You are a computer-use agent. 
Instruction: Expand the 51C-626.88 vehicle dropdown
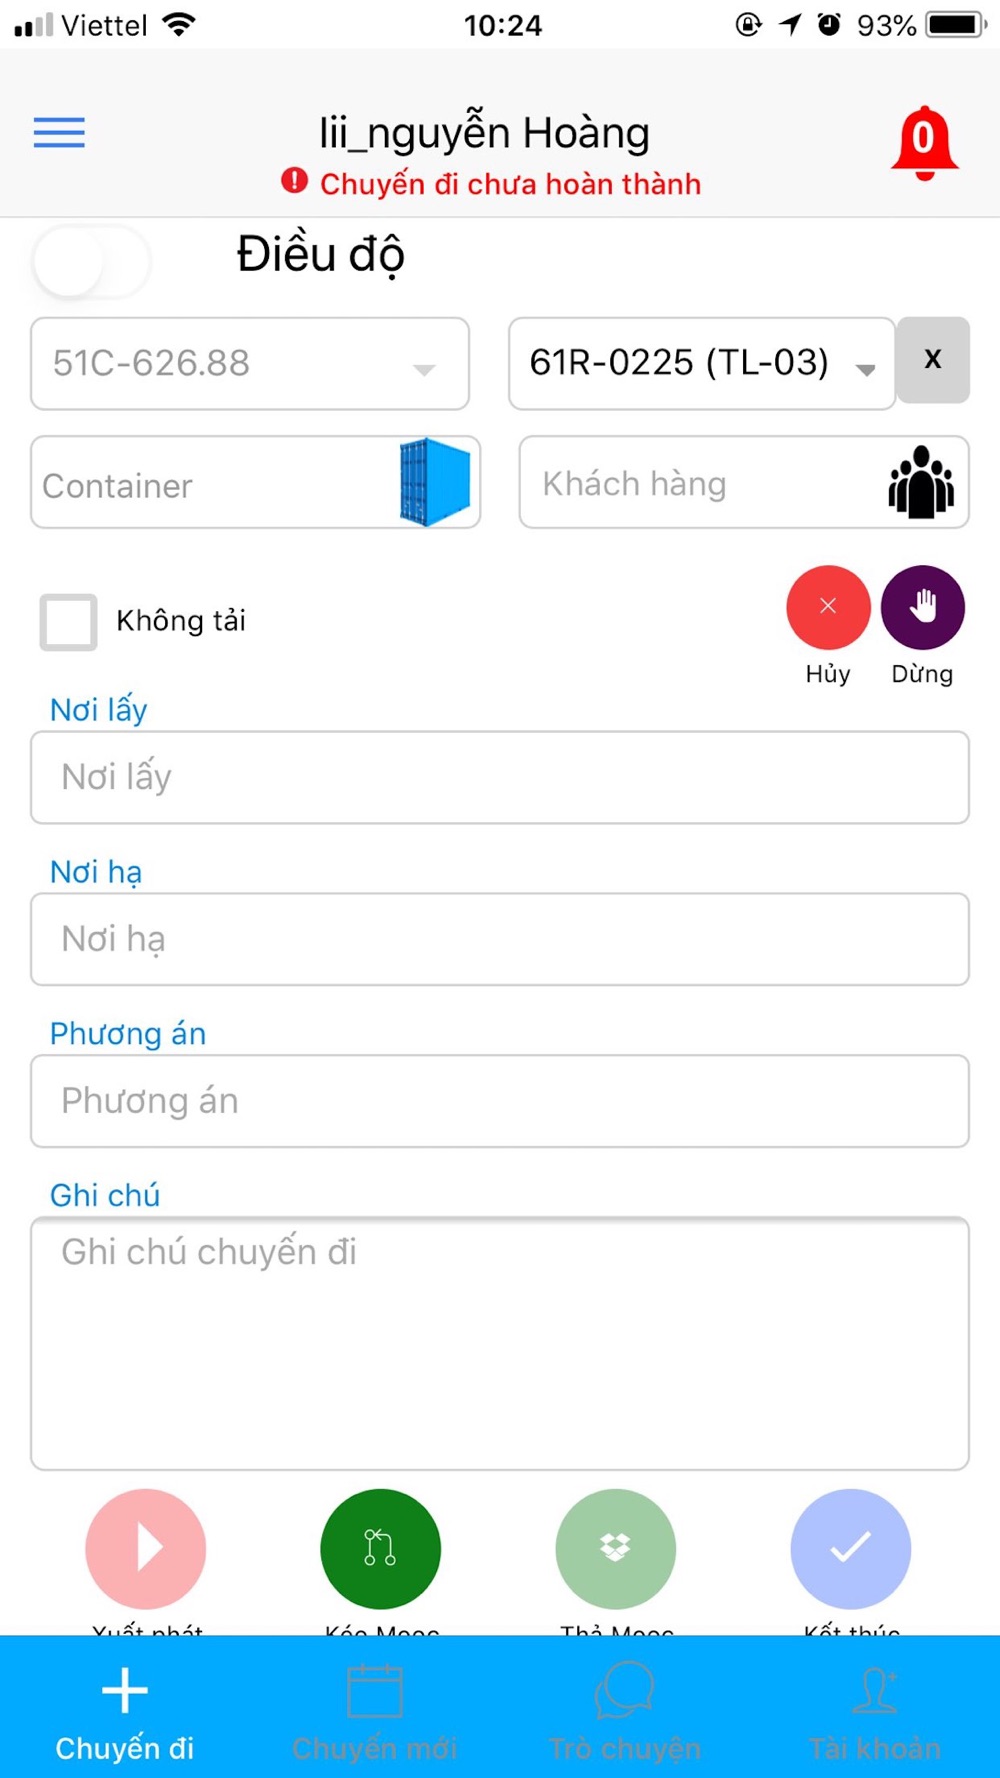[250, 364]
